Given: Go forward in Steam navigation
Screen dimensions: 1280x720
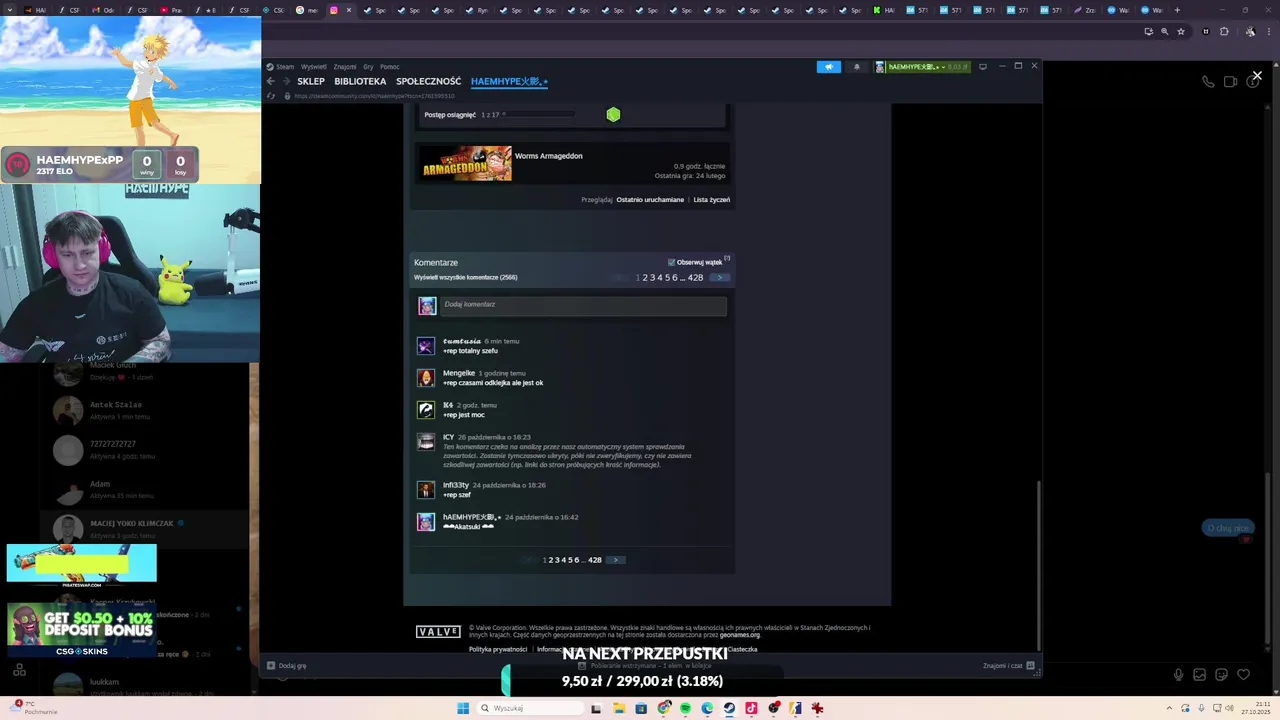Looking at the screenshot, I should pos(286,81).
